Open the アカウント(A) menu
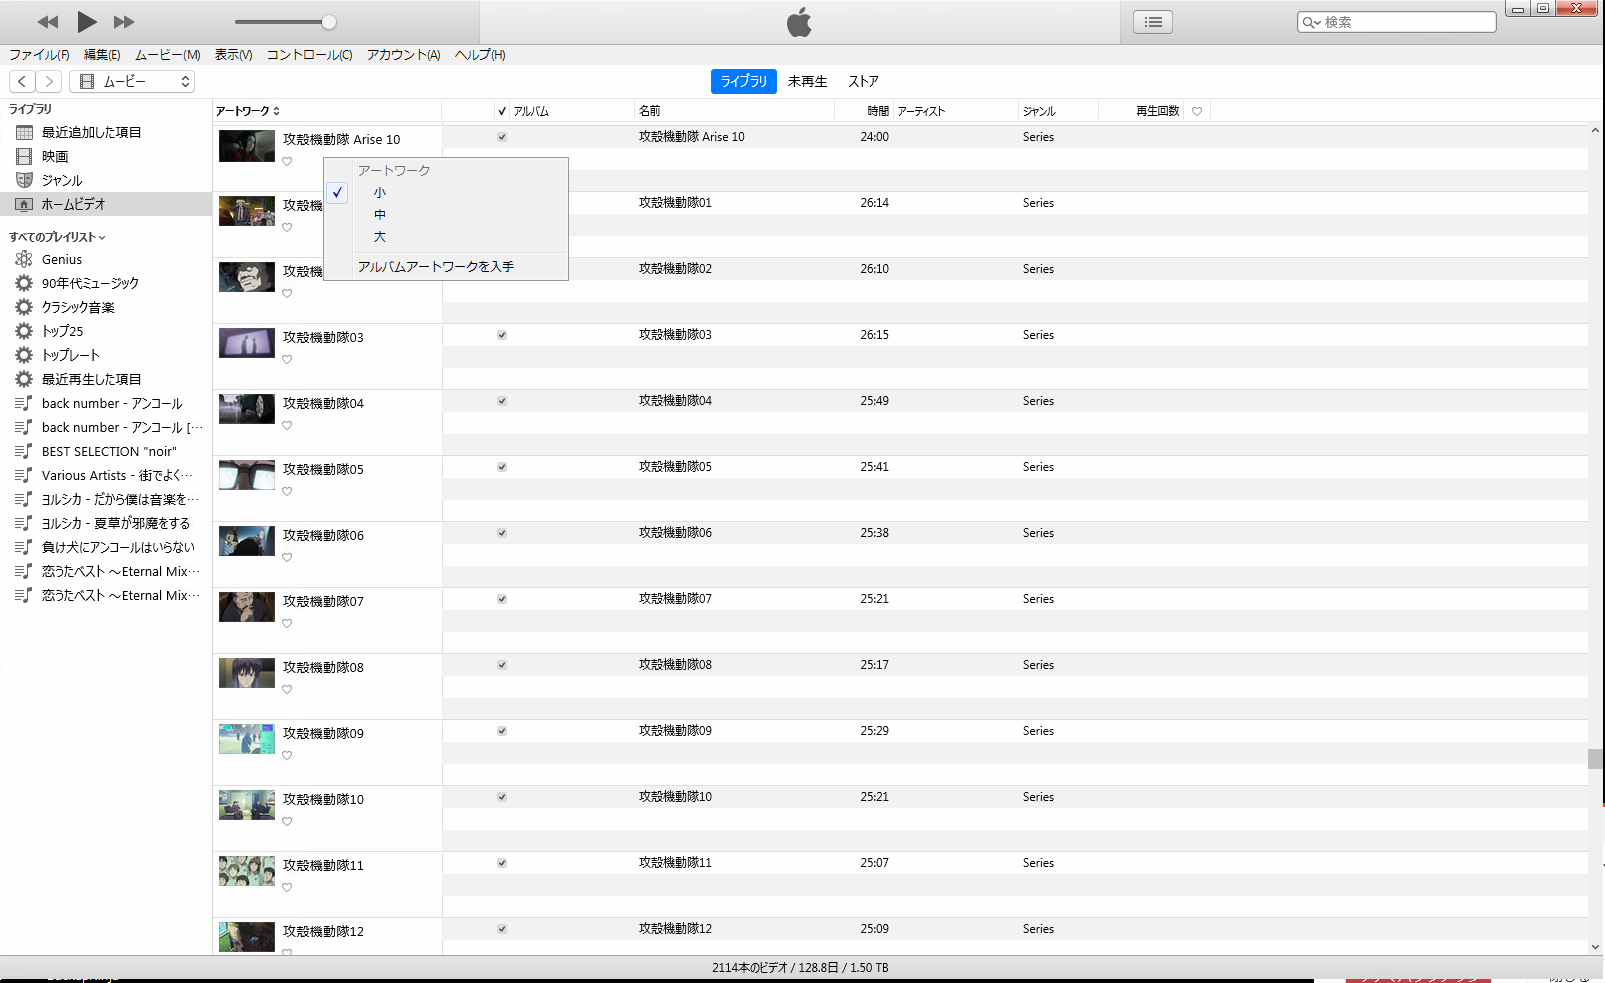The height and width of the screenshot is (983, 1605). [404, 55]
